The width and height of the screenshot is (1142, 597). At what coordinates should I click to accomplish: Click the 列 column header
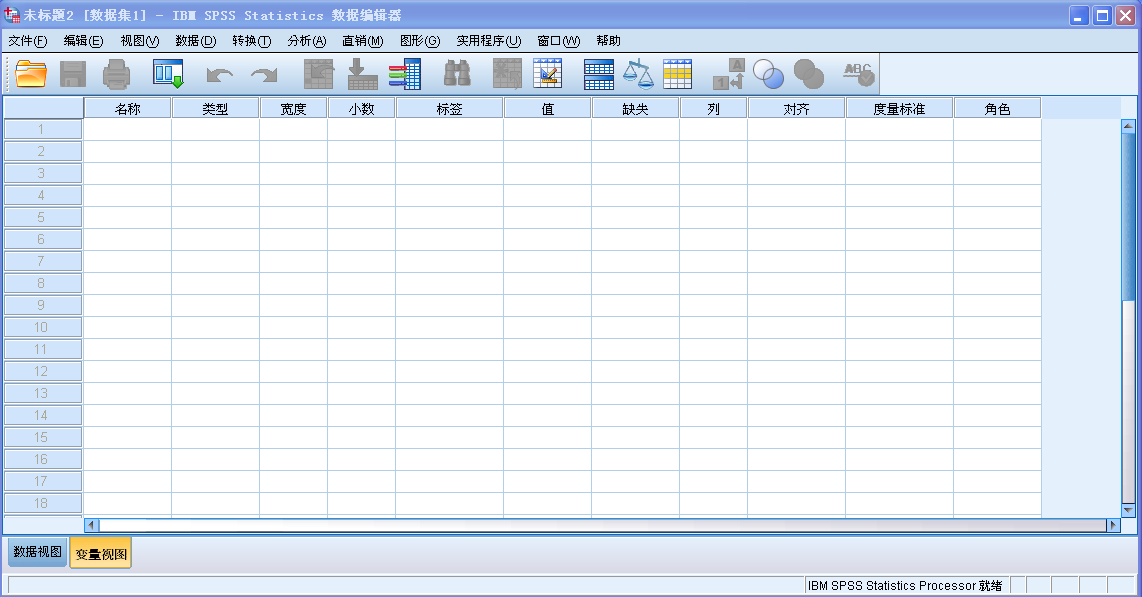pyautogui.click(x=713, y=108)
